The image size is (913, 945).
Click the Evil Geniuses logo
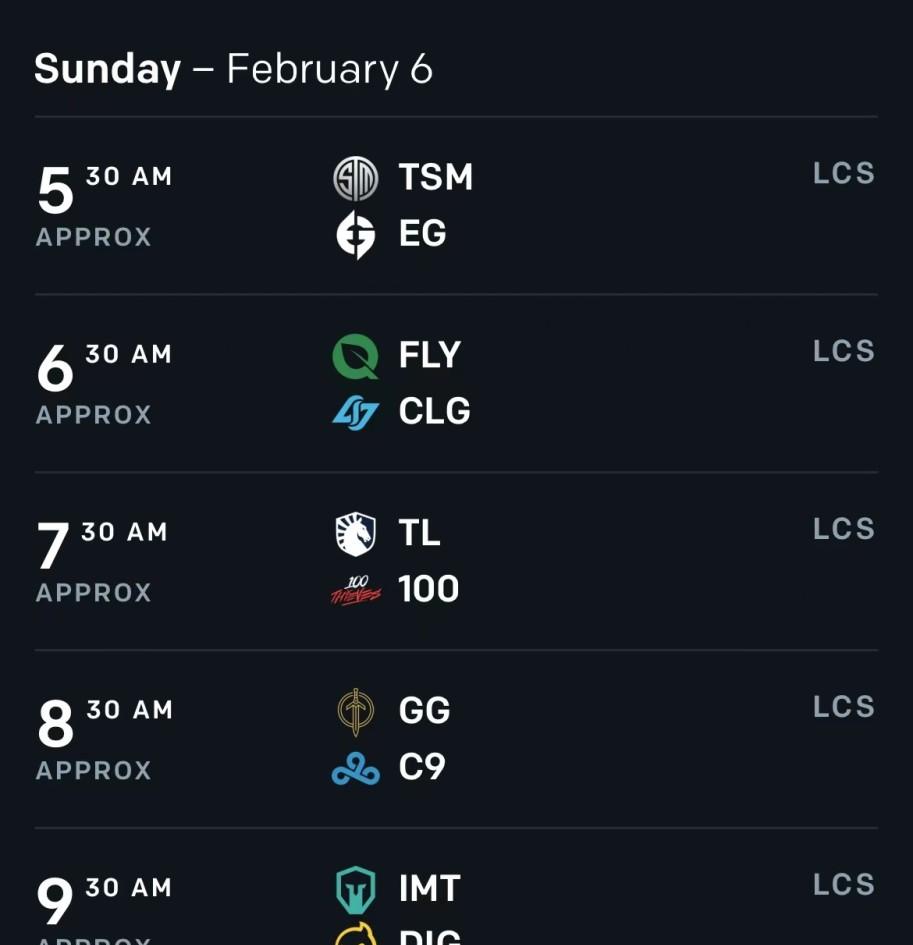356,234
